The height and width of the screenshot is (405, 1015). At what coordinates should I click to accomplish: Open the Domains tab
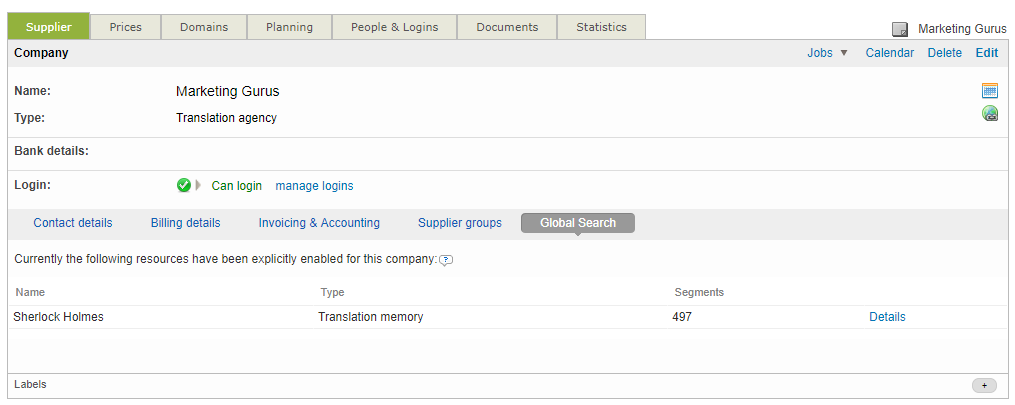tap(204, 27)
